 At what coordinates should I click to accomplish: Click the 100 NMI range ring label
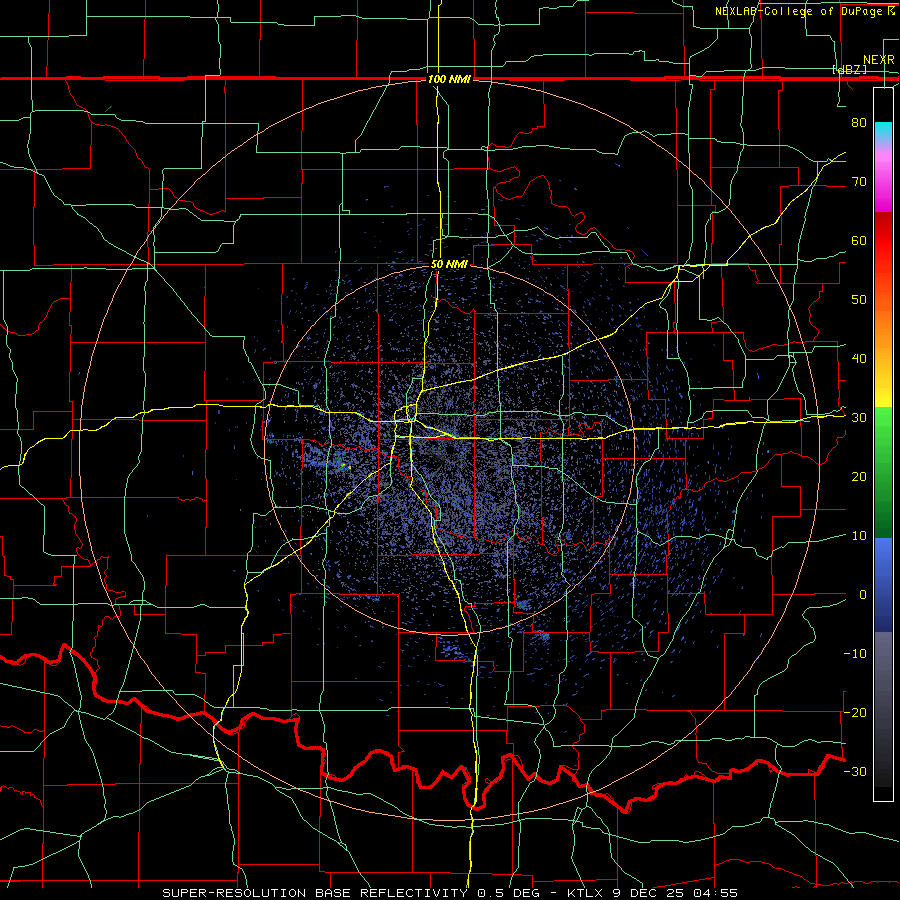(449, 79)
